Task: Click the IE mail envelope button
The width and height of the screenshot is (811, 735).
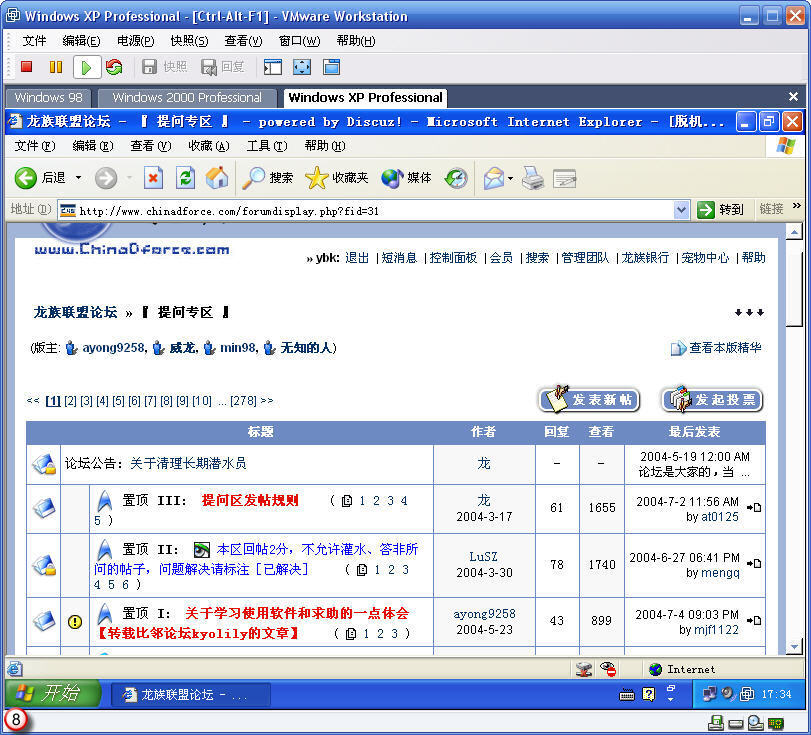Action: (494, 178)
